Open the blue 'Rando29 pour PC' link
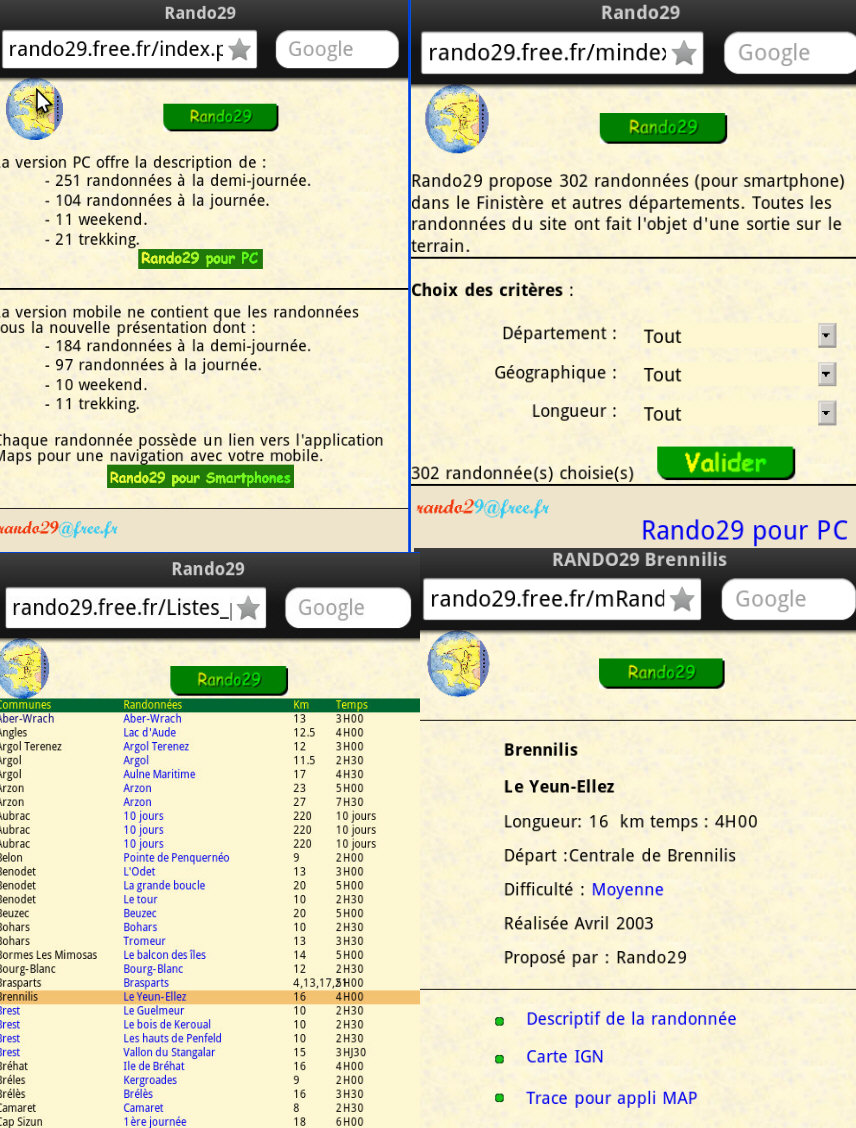This screenshot has width=856, height=1128. 745,531
